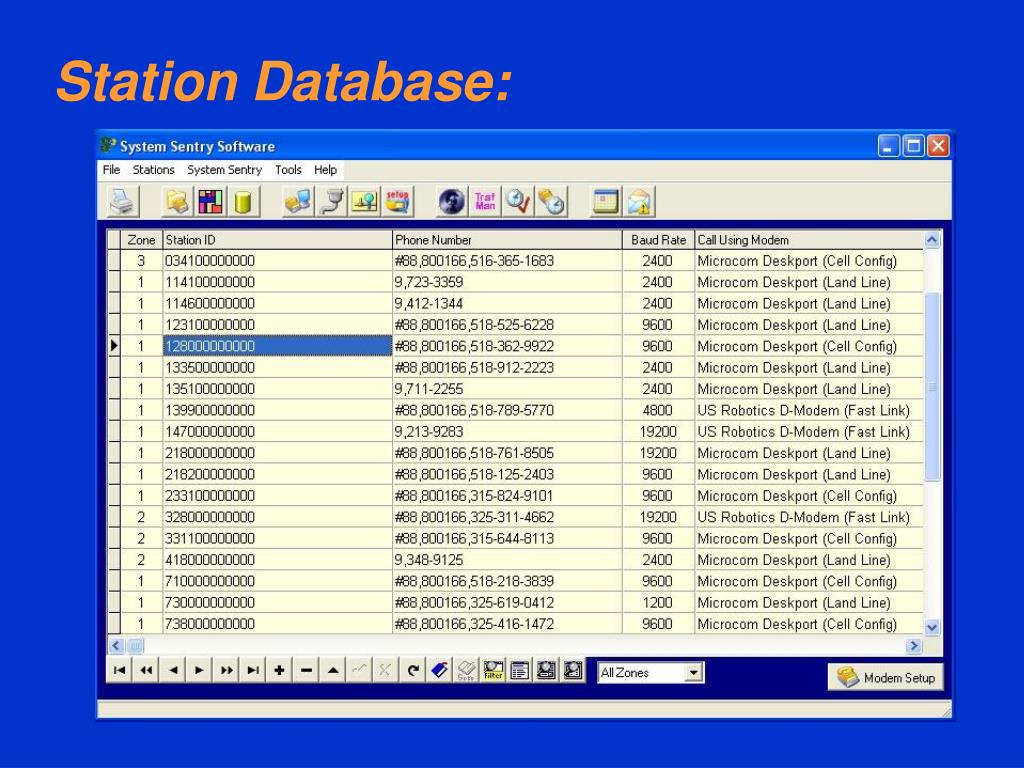Open the folder icon in the toolbar
The width and height of the screenshot is (1024, 768).
point(177,201)
